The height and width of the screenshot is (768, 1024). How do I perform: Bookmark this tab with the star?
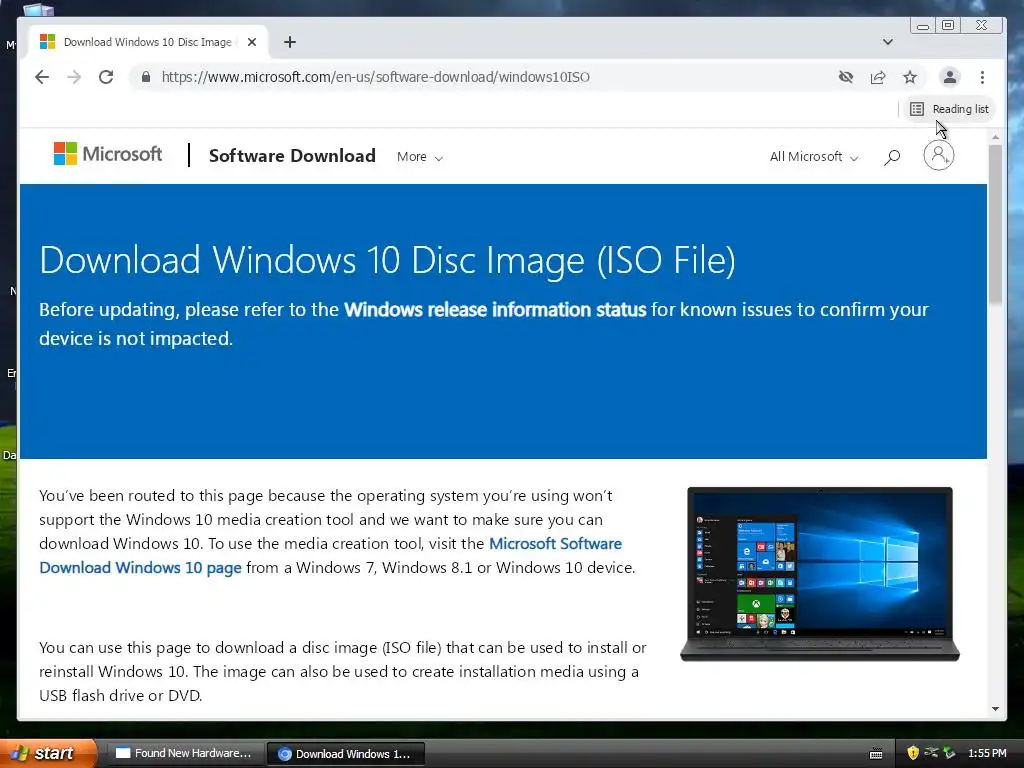click(910, 77)
